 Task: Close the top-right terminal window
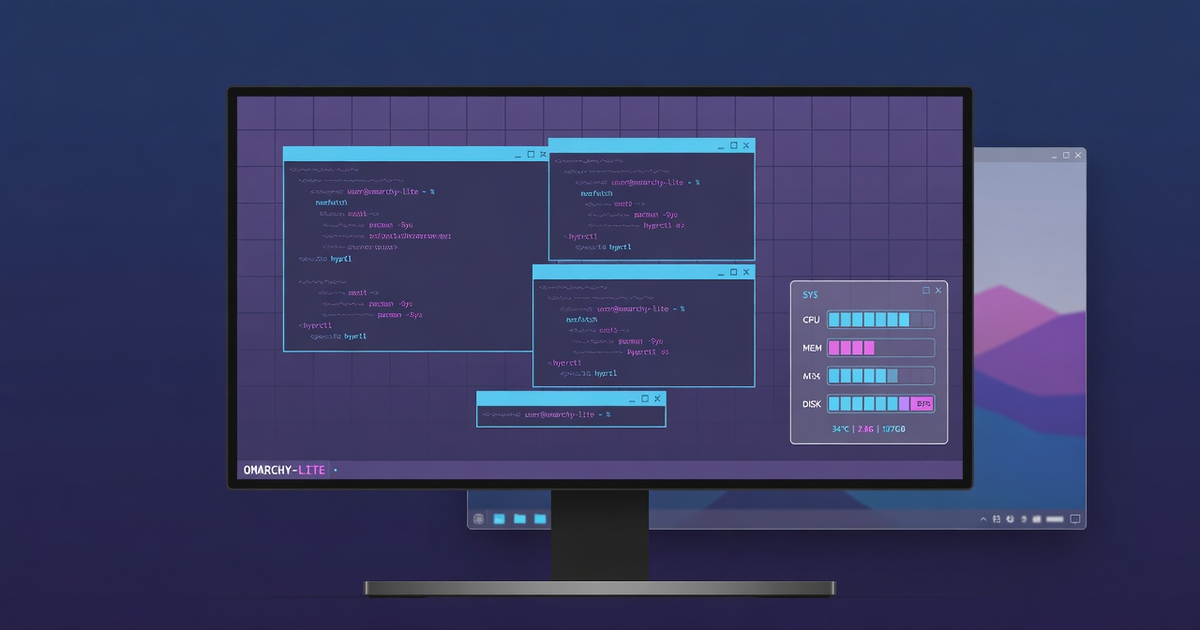[x=746, y=146]
